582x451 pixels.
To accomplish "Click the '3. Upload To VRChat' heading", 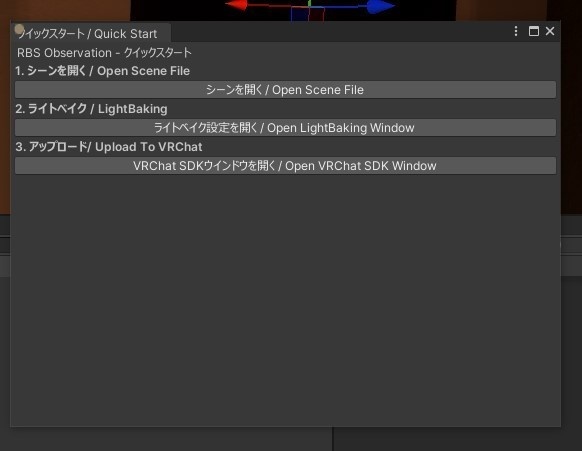I will (x=109, y=147).
